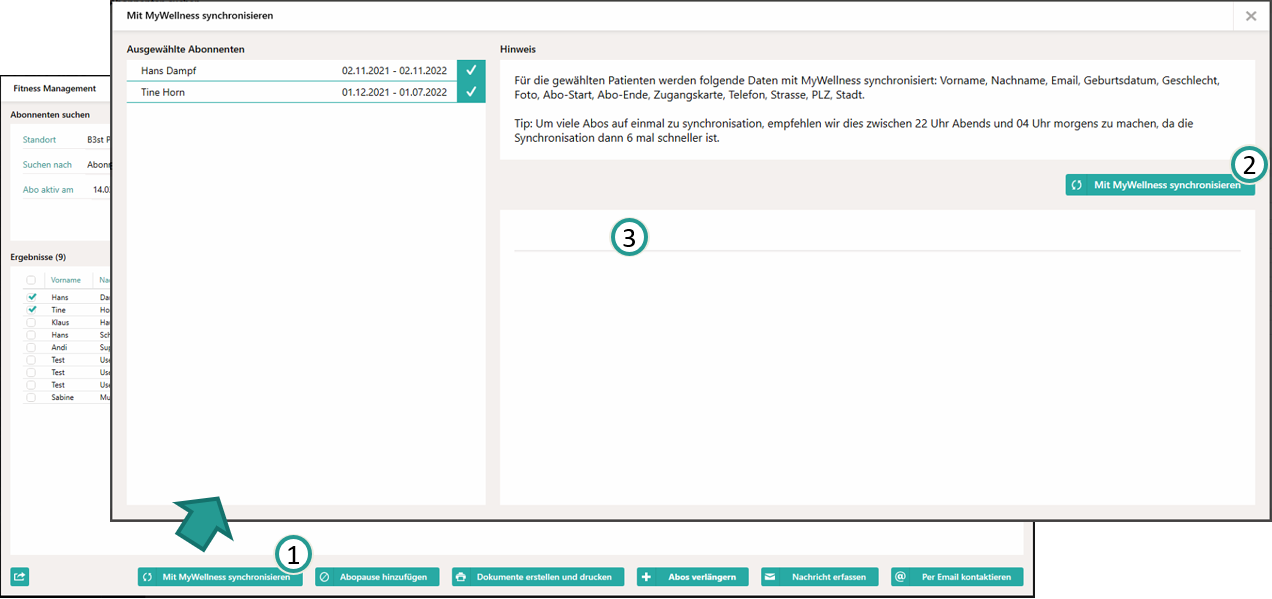Click Abos verlängern button

tap(693, 577)
